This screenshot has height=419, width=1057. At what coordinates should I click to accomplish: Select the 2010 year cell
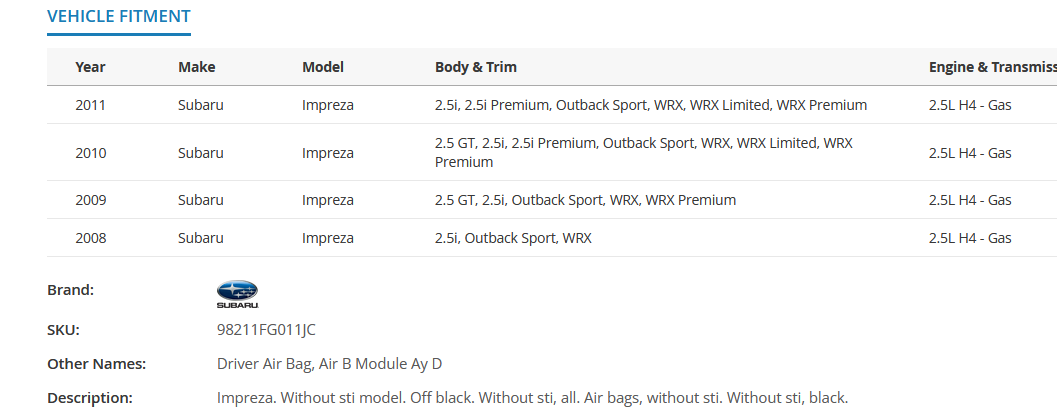(91, 153)
